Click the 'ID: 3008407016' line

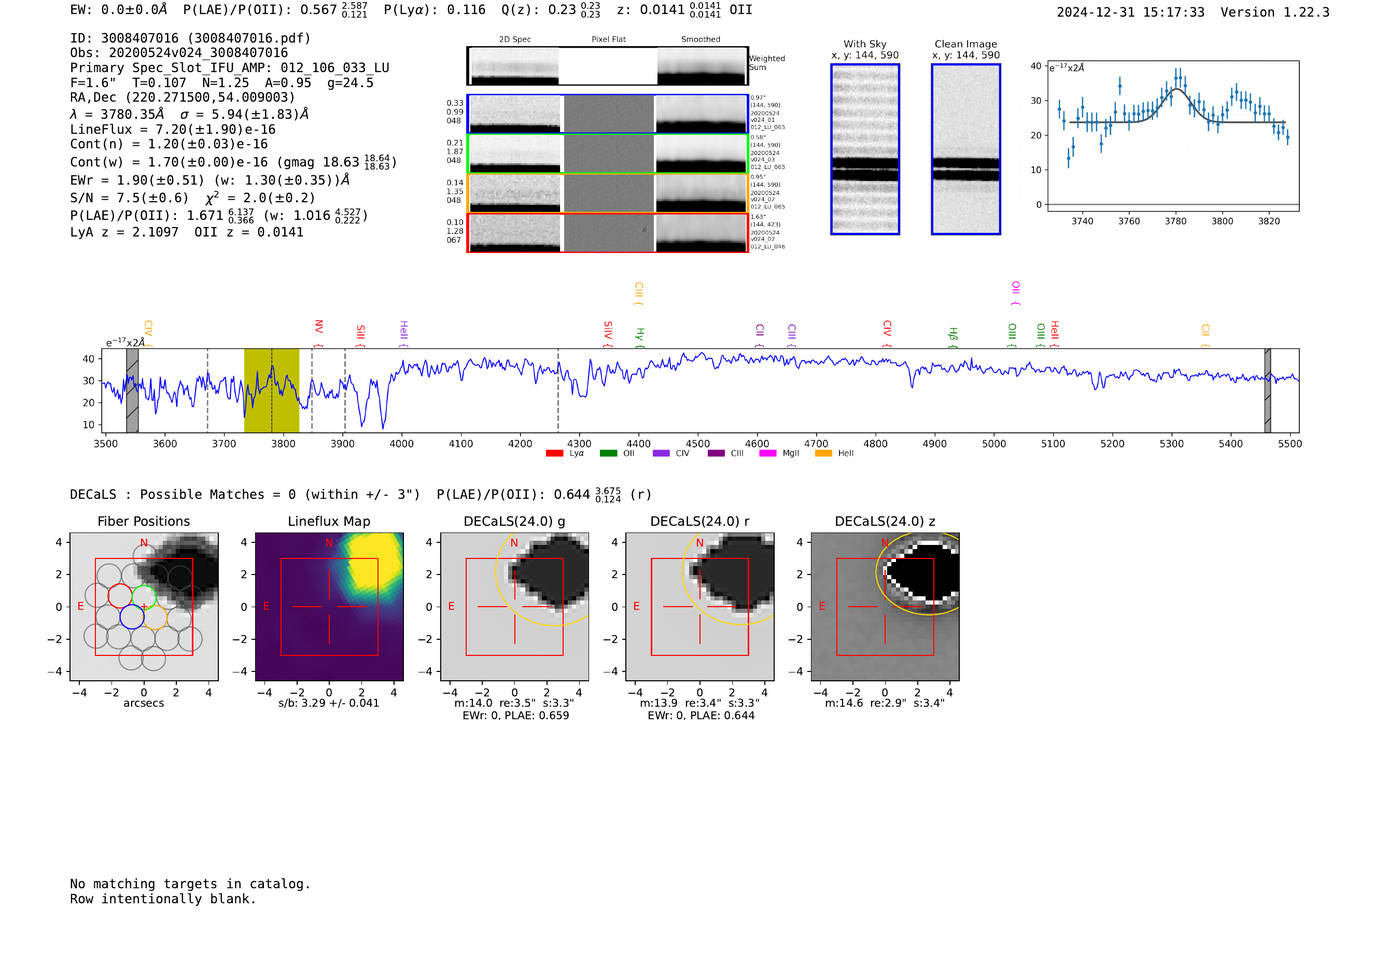click(x=190, y=38)
